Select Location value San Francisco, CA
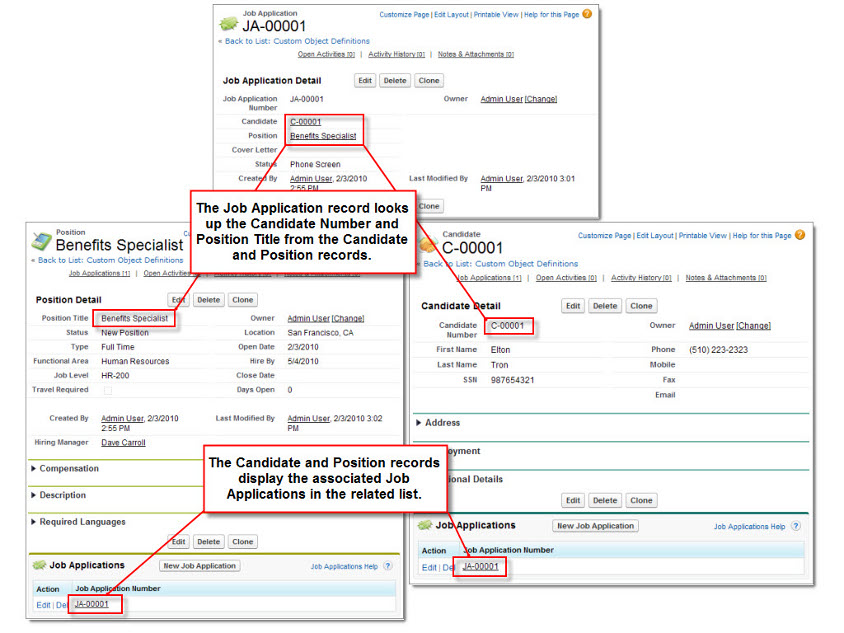This screenshot has height=633, width=844. tap(320, 333)
